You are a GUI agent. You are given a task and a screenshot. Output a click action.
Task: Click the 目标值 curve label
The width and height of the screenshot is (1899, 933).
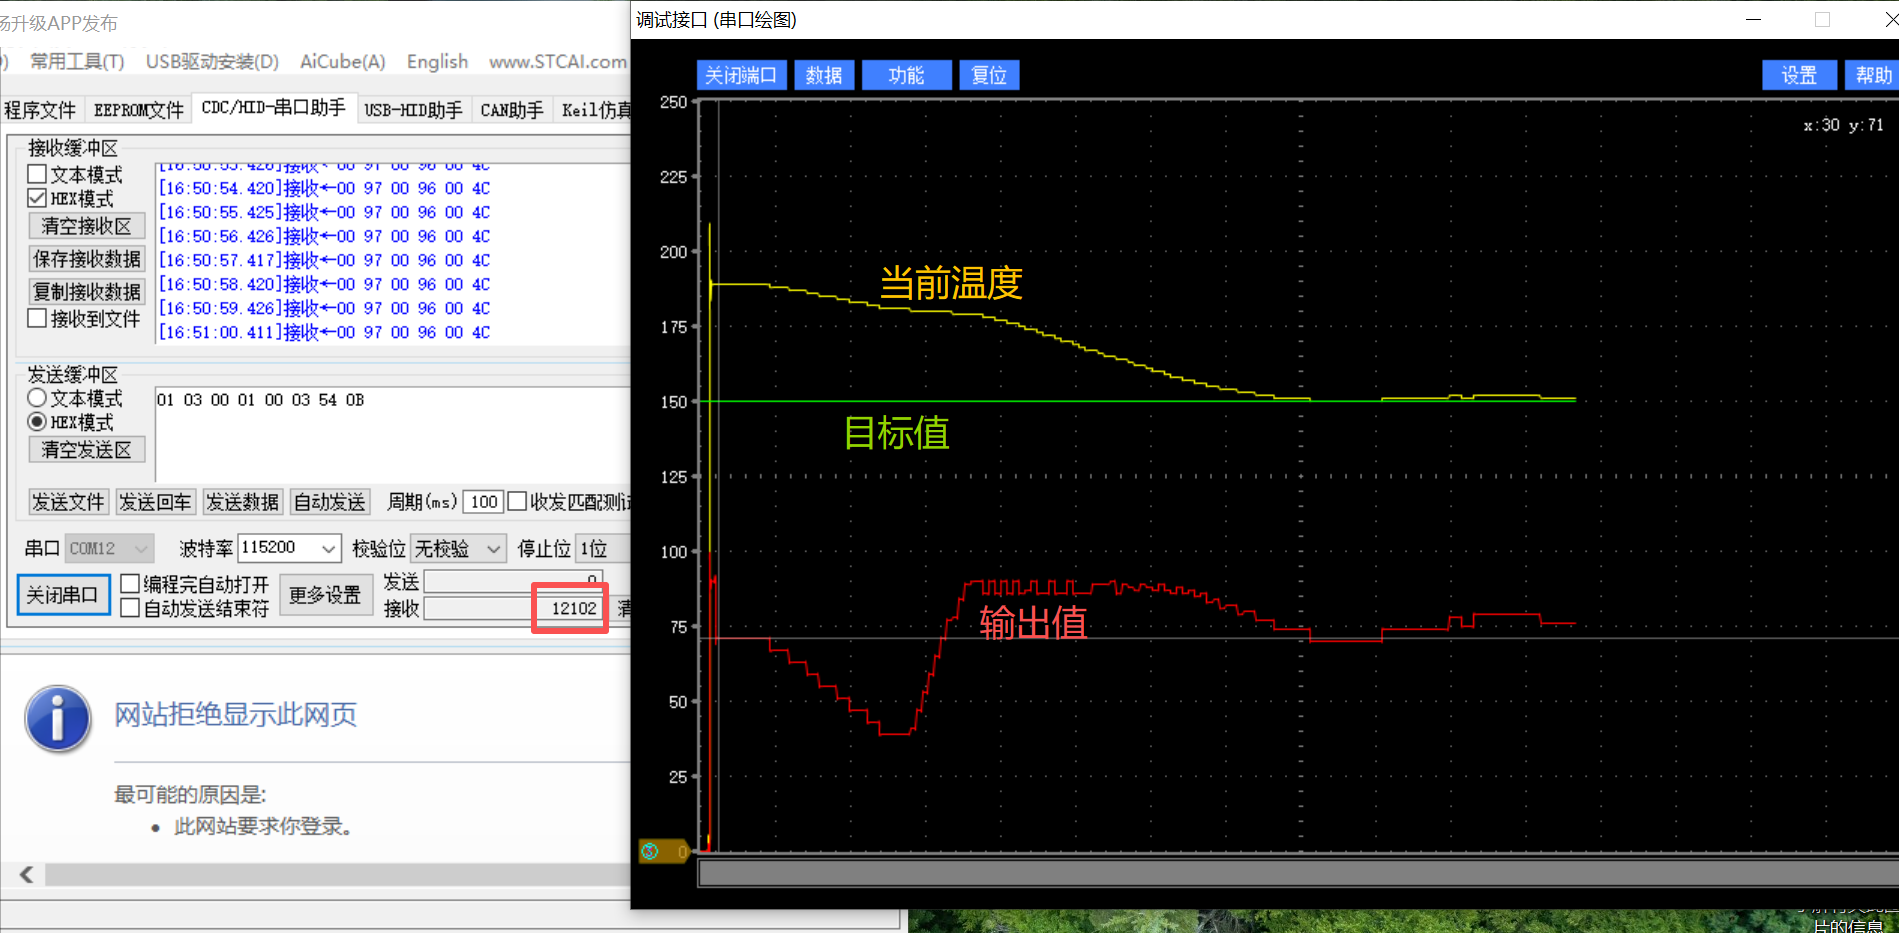coord(897,433)
